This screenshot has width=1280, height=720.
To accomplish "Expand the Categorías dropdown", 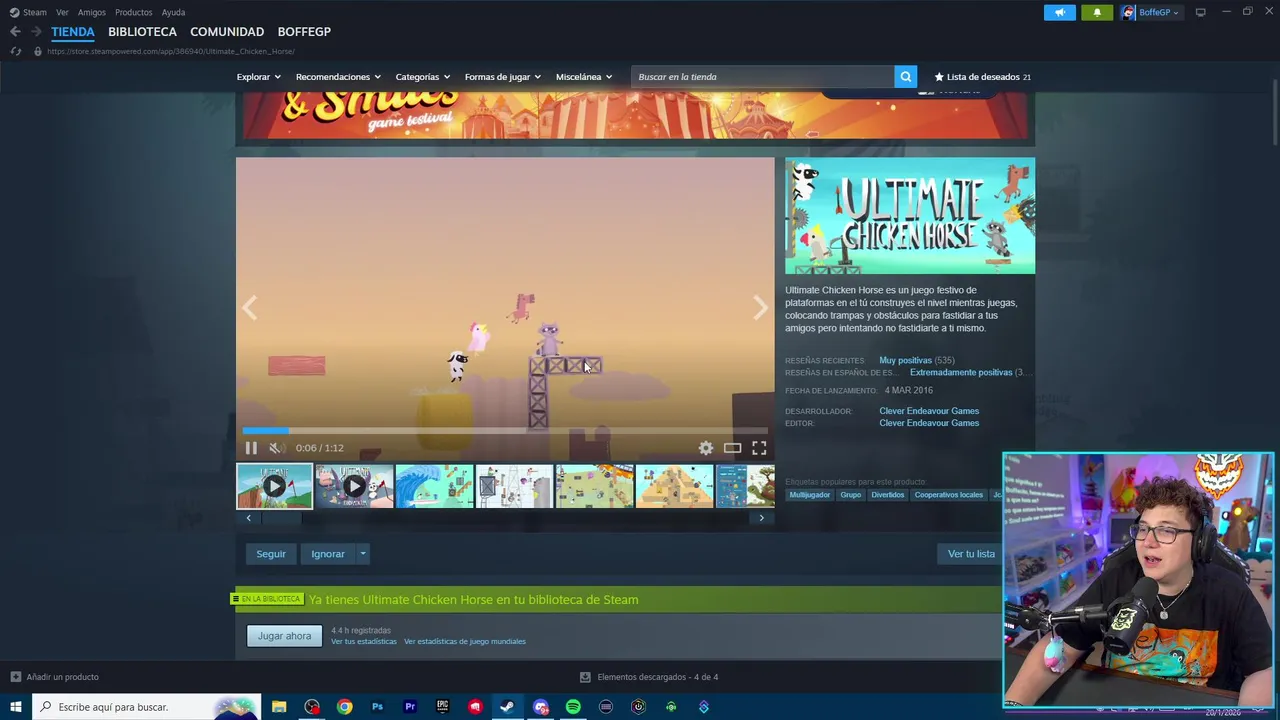I will tap(422, 77).
